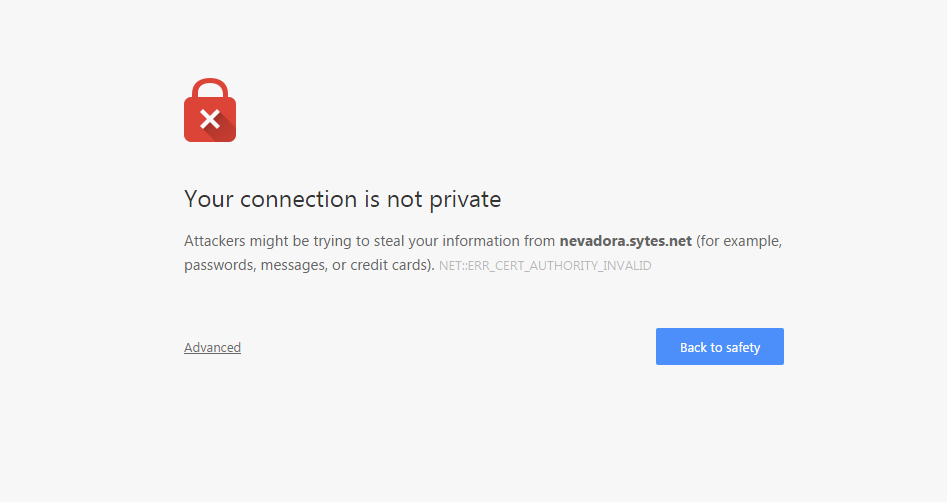The height and width of the screenshot is (502, 947).
Task: Click the word "steal" in the warning
Action: pos(389,241)
